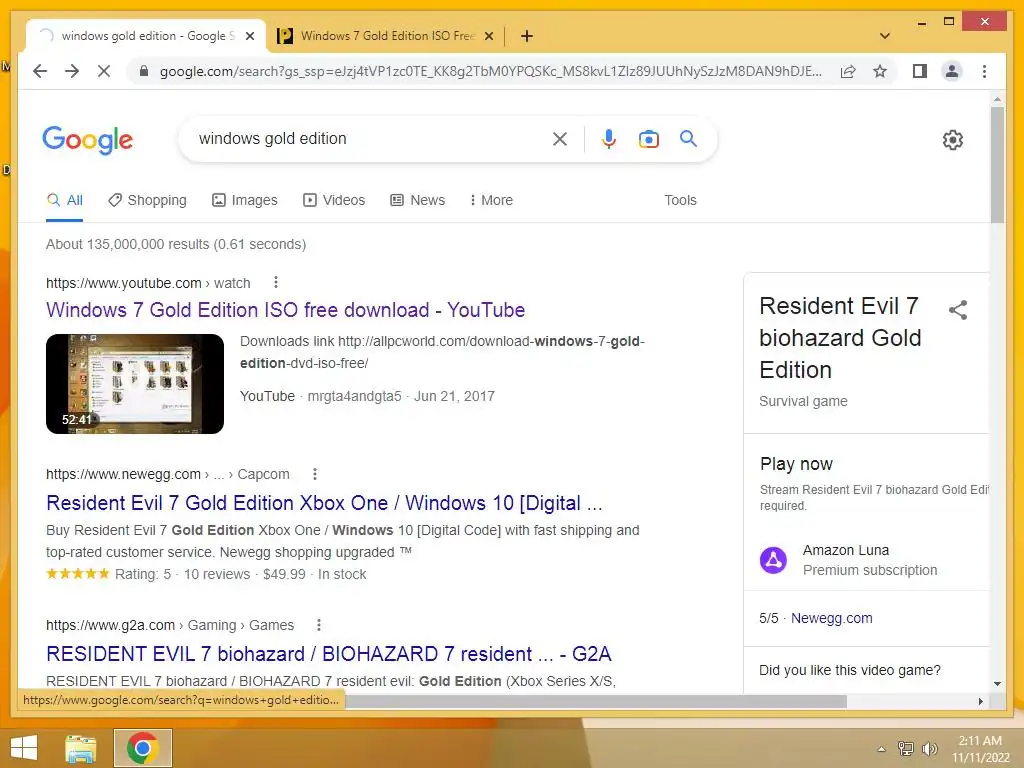Clear the search query text
Image resolution: width=1024 pixels, height=768 pixels.
(x=560, y=139)
